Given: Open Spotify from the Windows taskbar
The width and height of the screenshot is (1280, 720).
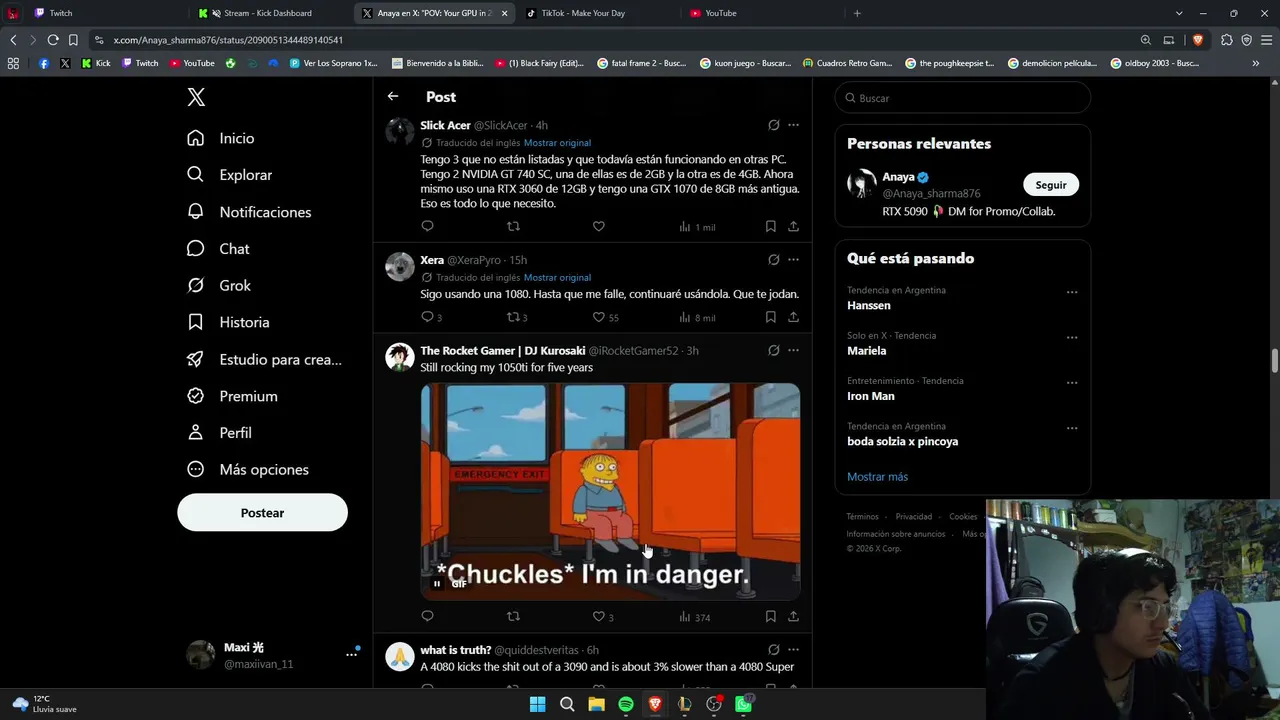Looking at the screenshot, I should coord(626,705).
